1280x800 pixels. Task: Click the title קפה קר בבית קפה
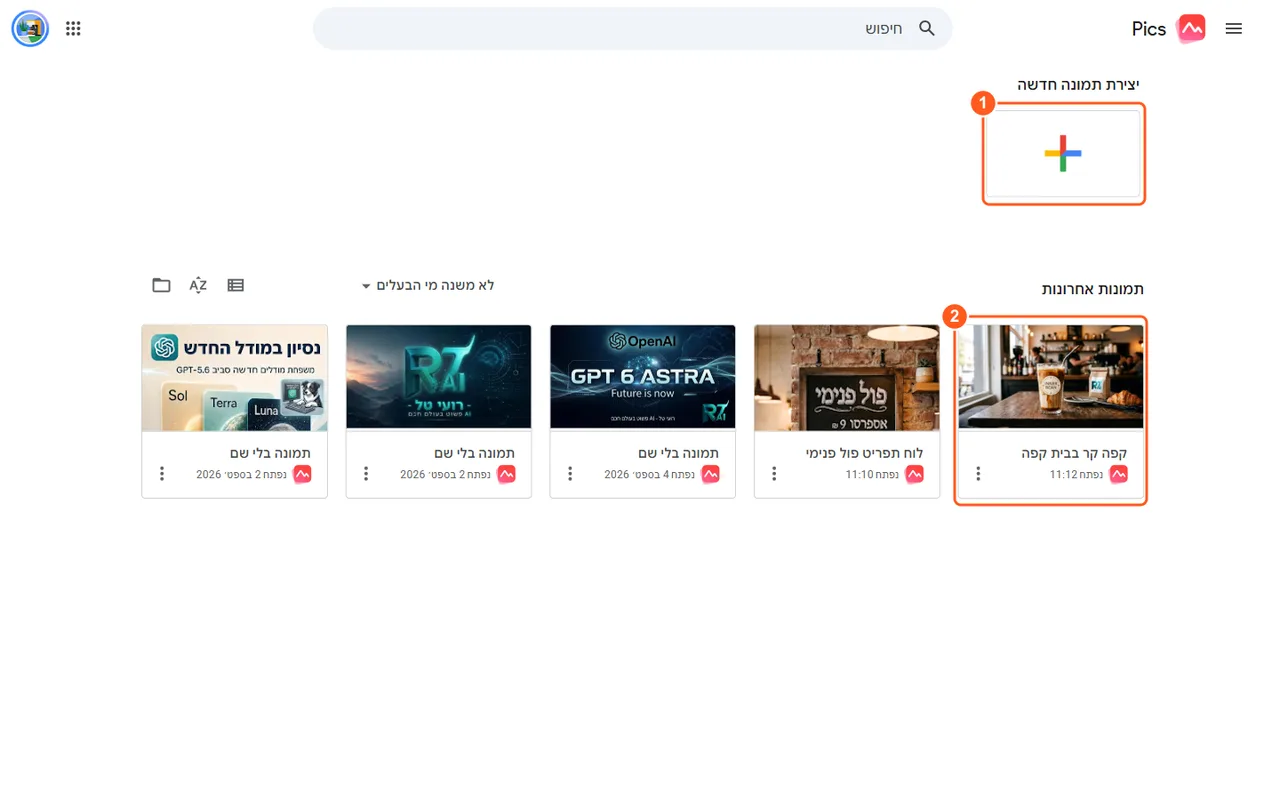(x=1074, y=453)
